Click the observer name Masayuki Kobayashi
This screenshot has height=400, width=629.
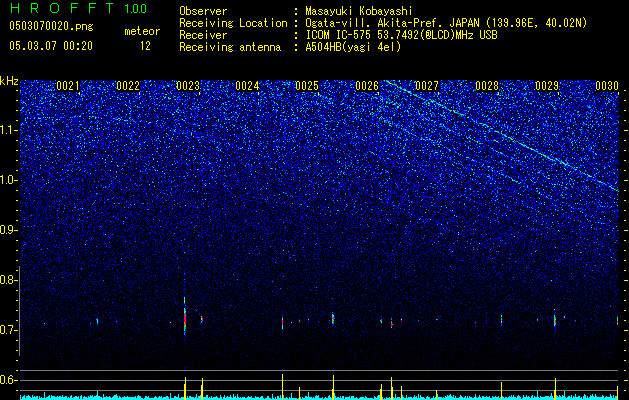(359, 11)
